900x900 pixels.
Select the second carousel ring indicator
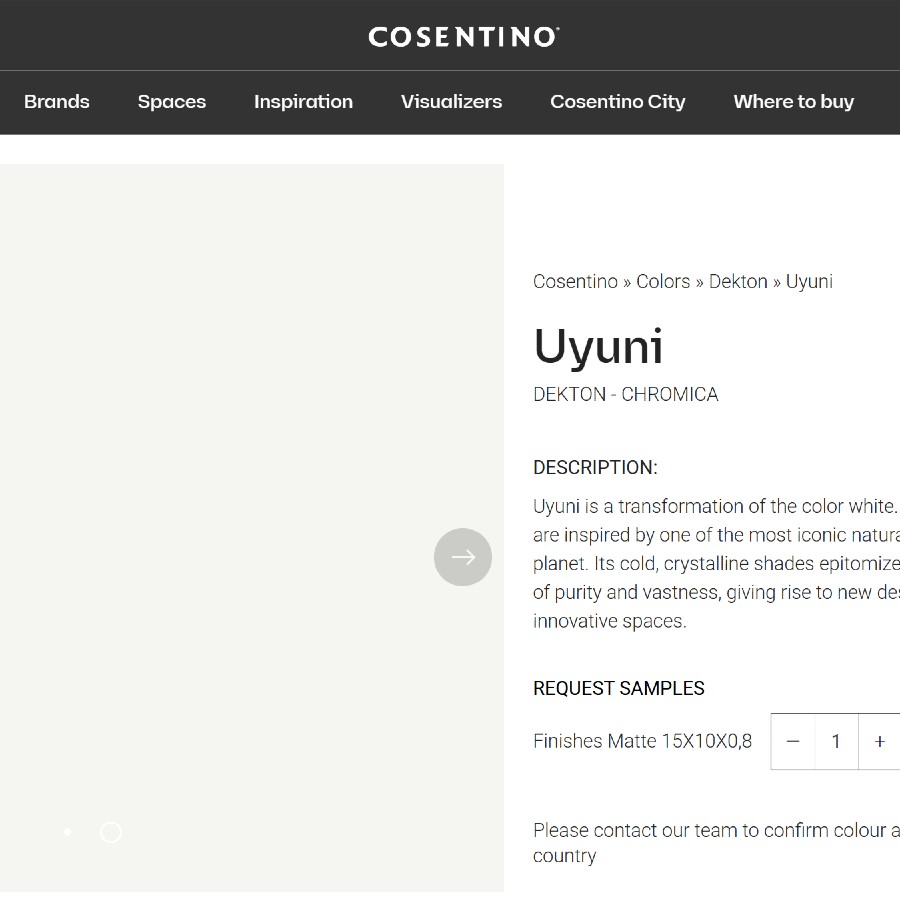pos(111,832)
